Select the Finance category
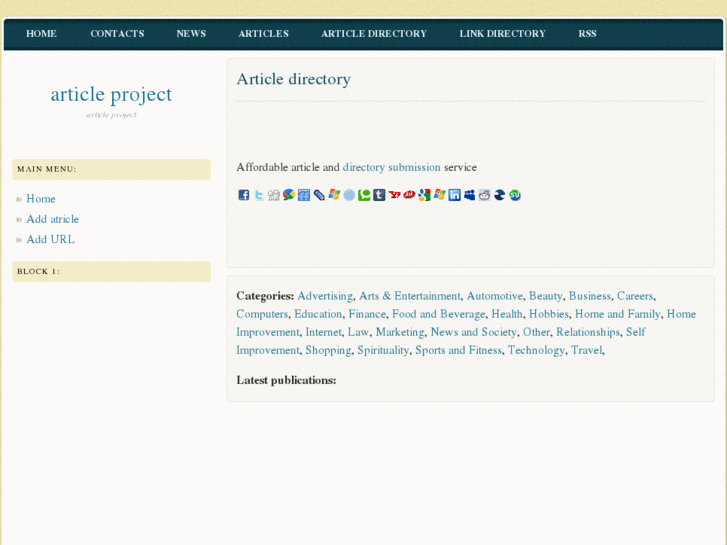Screen dimensions: 727x545 click(x=367, y=314)
